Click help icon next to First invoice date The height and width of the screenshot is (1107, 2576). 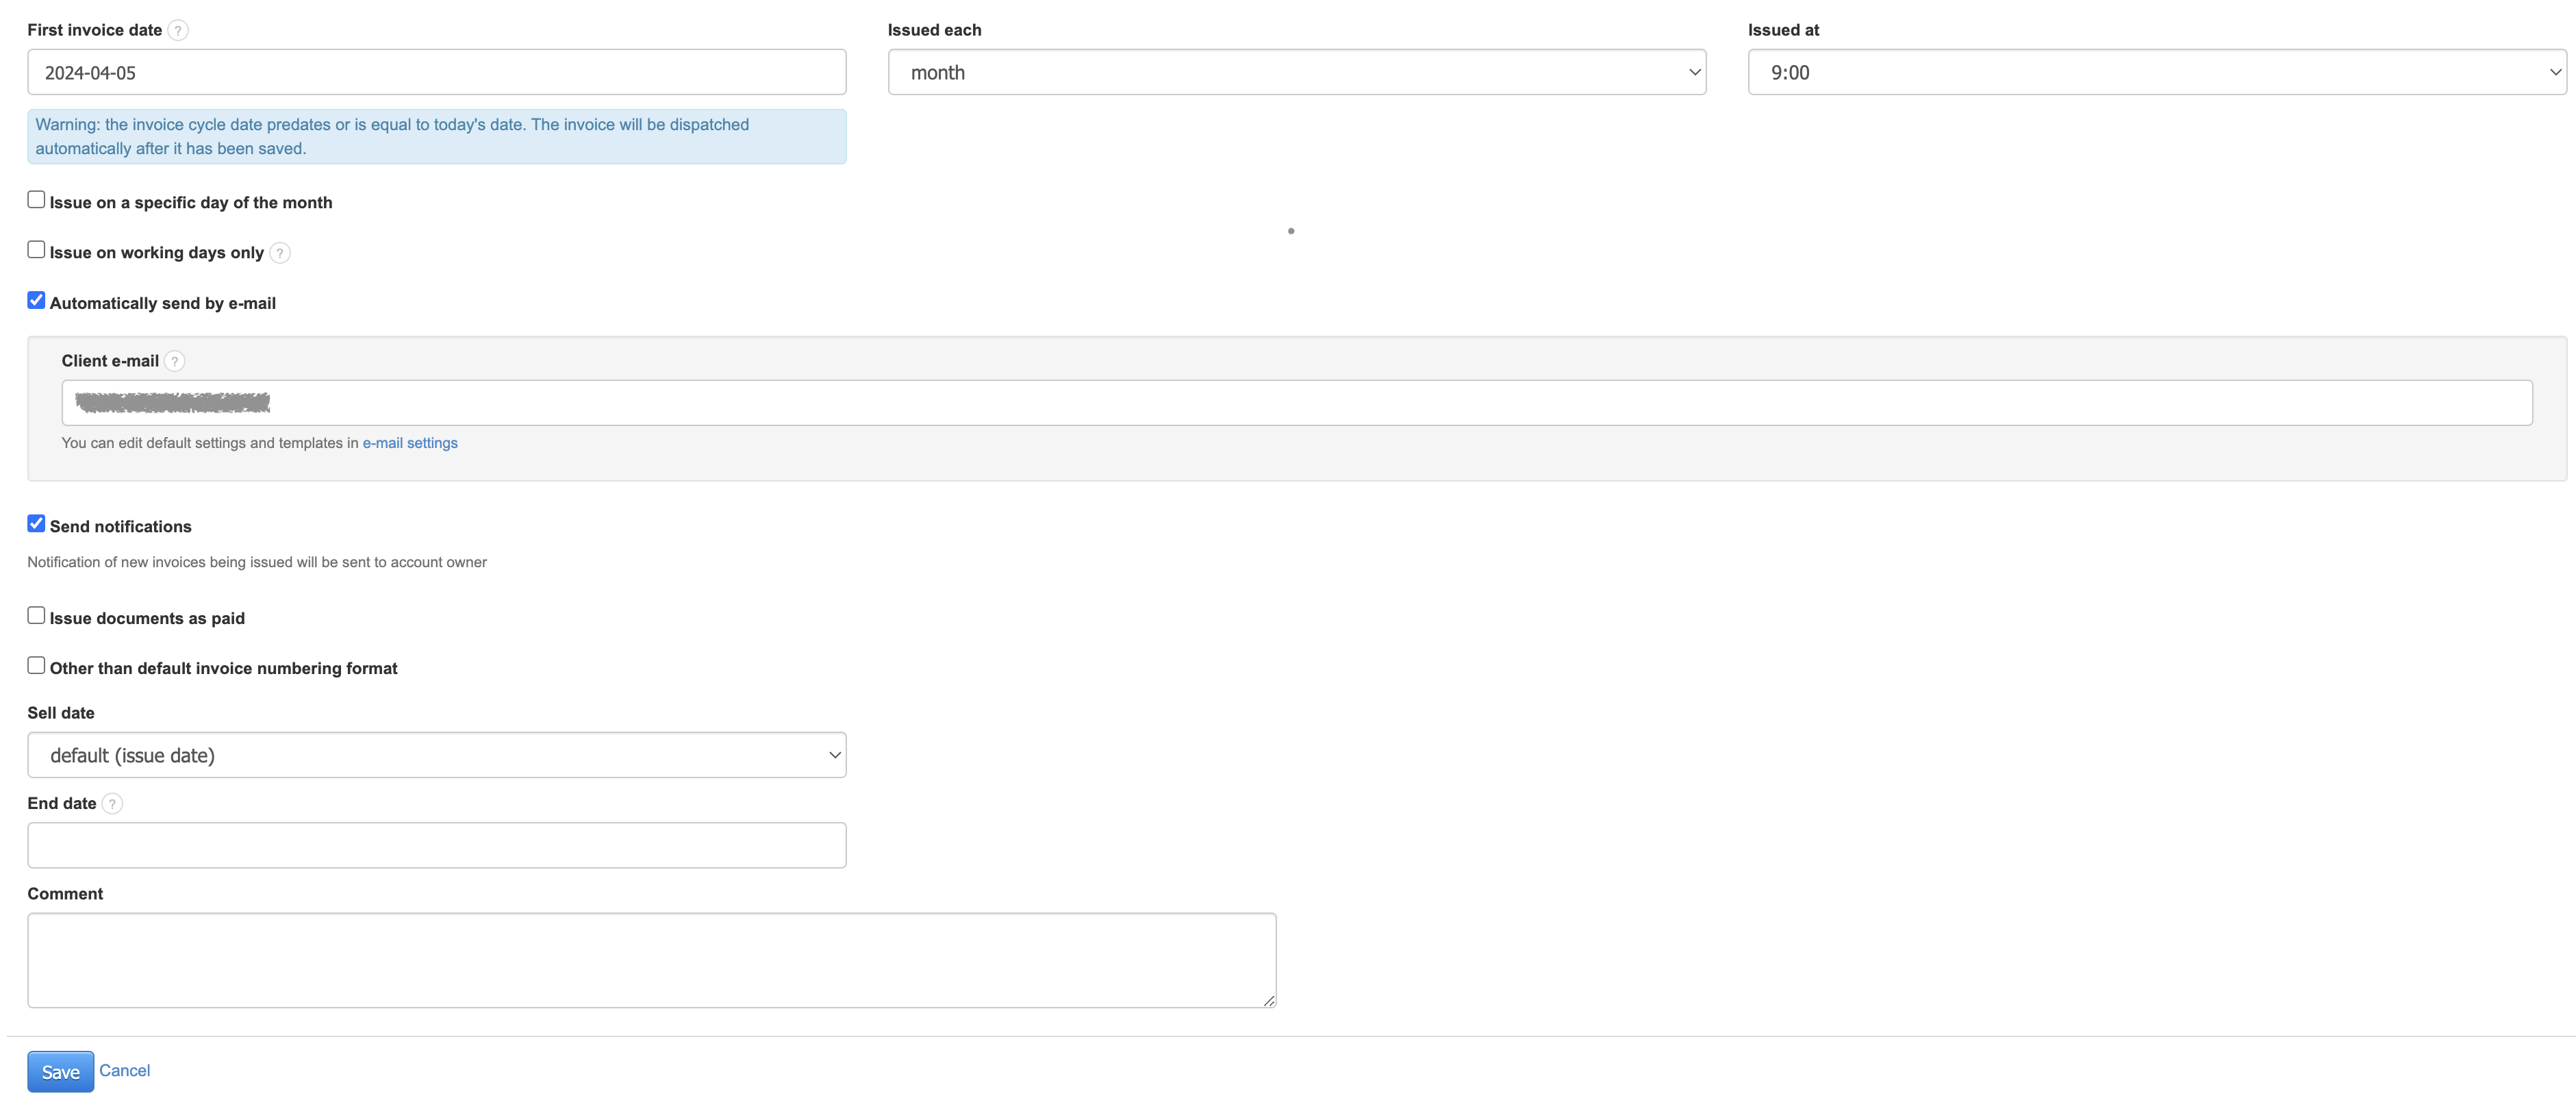(x=178, y=30)
